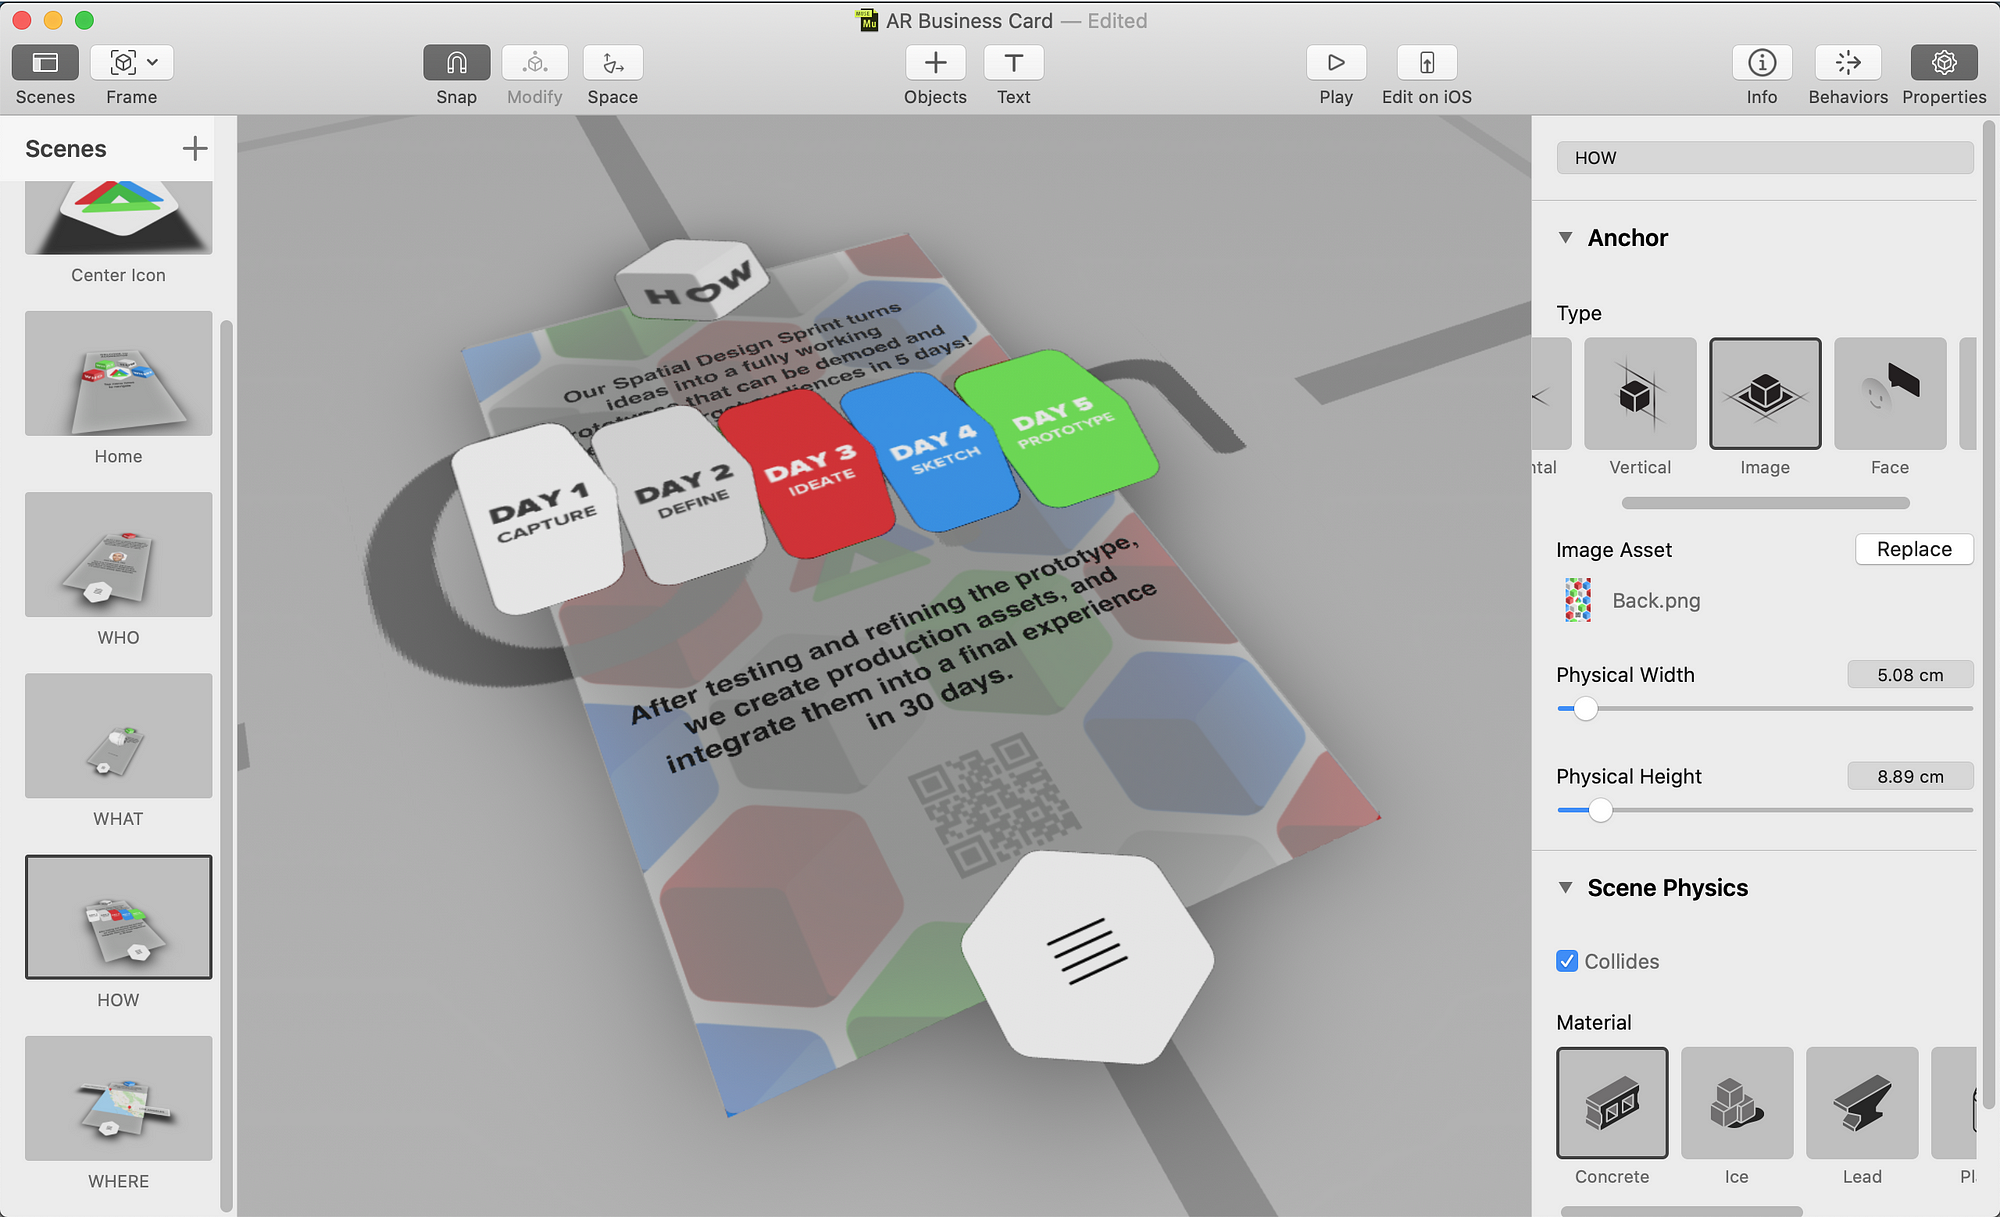Toggle the Snap magnet tool
The width and height of the screenshot is (2000, 1217).
[x=456, y=63]
